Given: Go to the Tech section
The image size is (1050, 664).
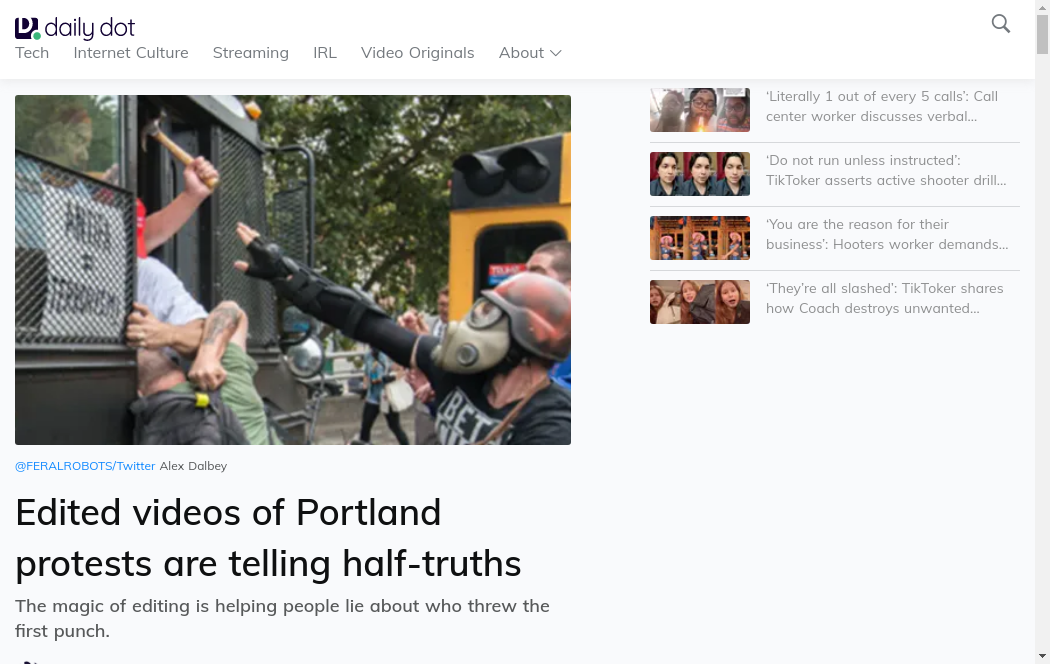Looking at the screenshot, I should [x=32, y=53].
